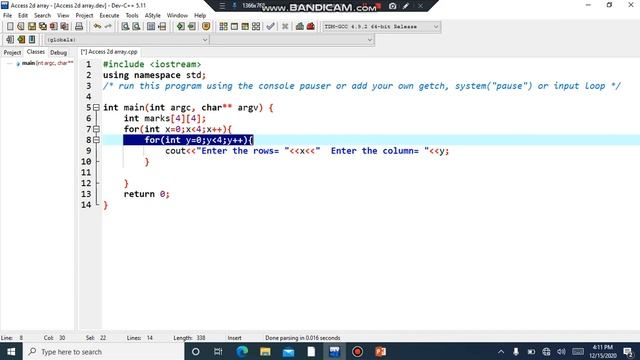Open the Execute menu
The height and width of the screenshot is (360, 640).
point(109,16)
